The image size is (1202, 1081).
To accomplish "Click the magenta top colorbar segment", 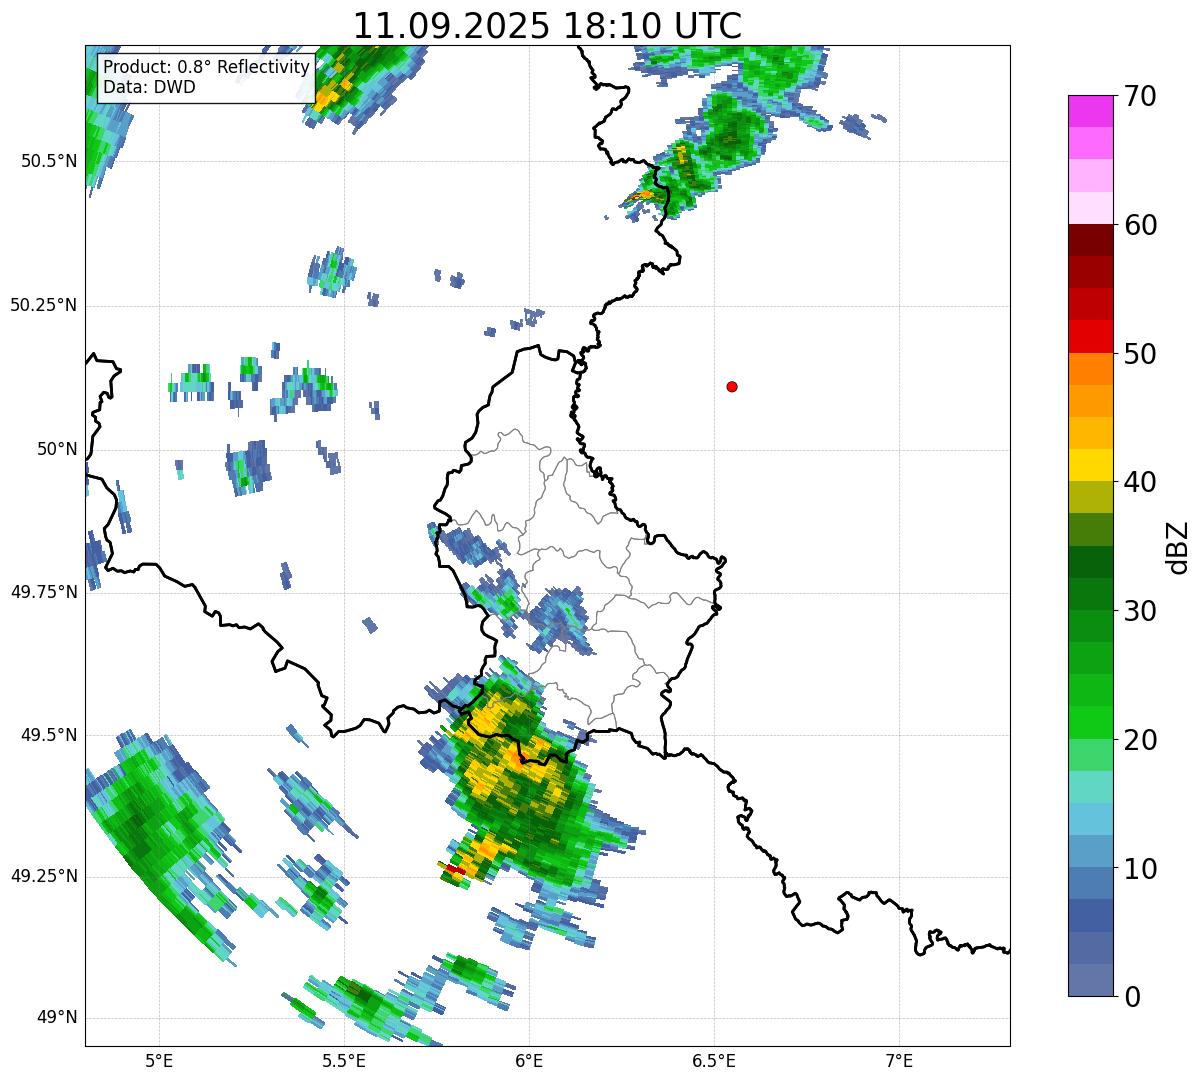I will (x=1091, y=111).
